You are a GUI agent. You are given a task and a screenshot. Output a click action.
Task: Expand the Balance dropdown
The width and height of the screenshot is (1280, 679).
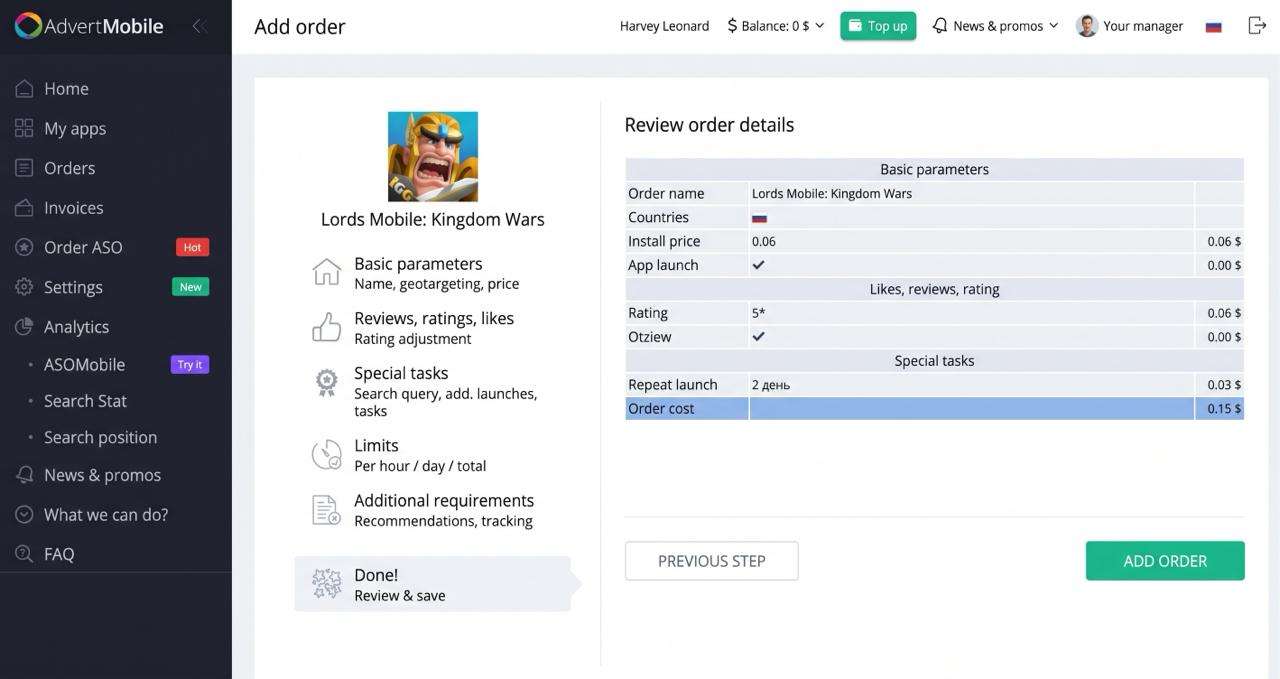(776, 26)
